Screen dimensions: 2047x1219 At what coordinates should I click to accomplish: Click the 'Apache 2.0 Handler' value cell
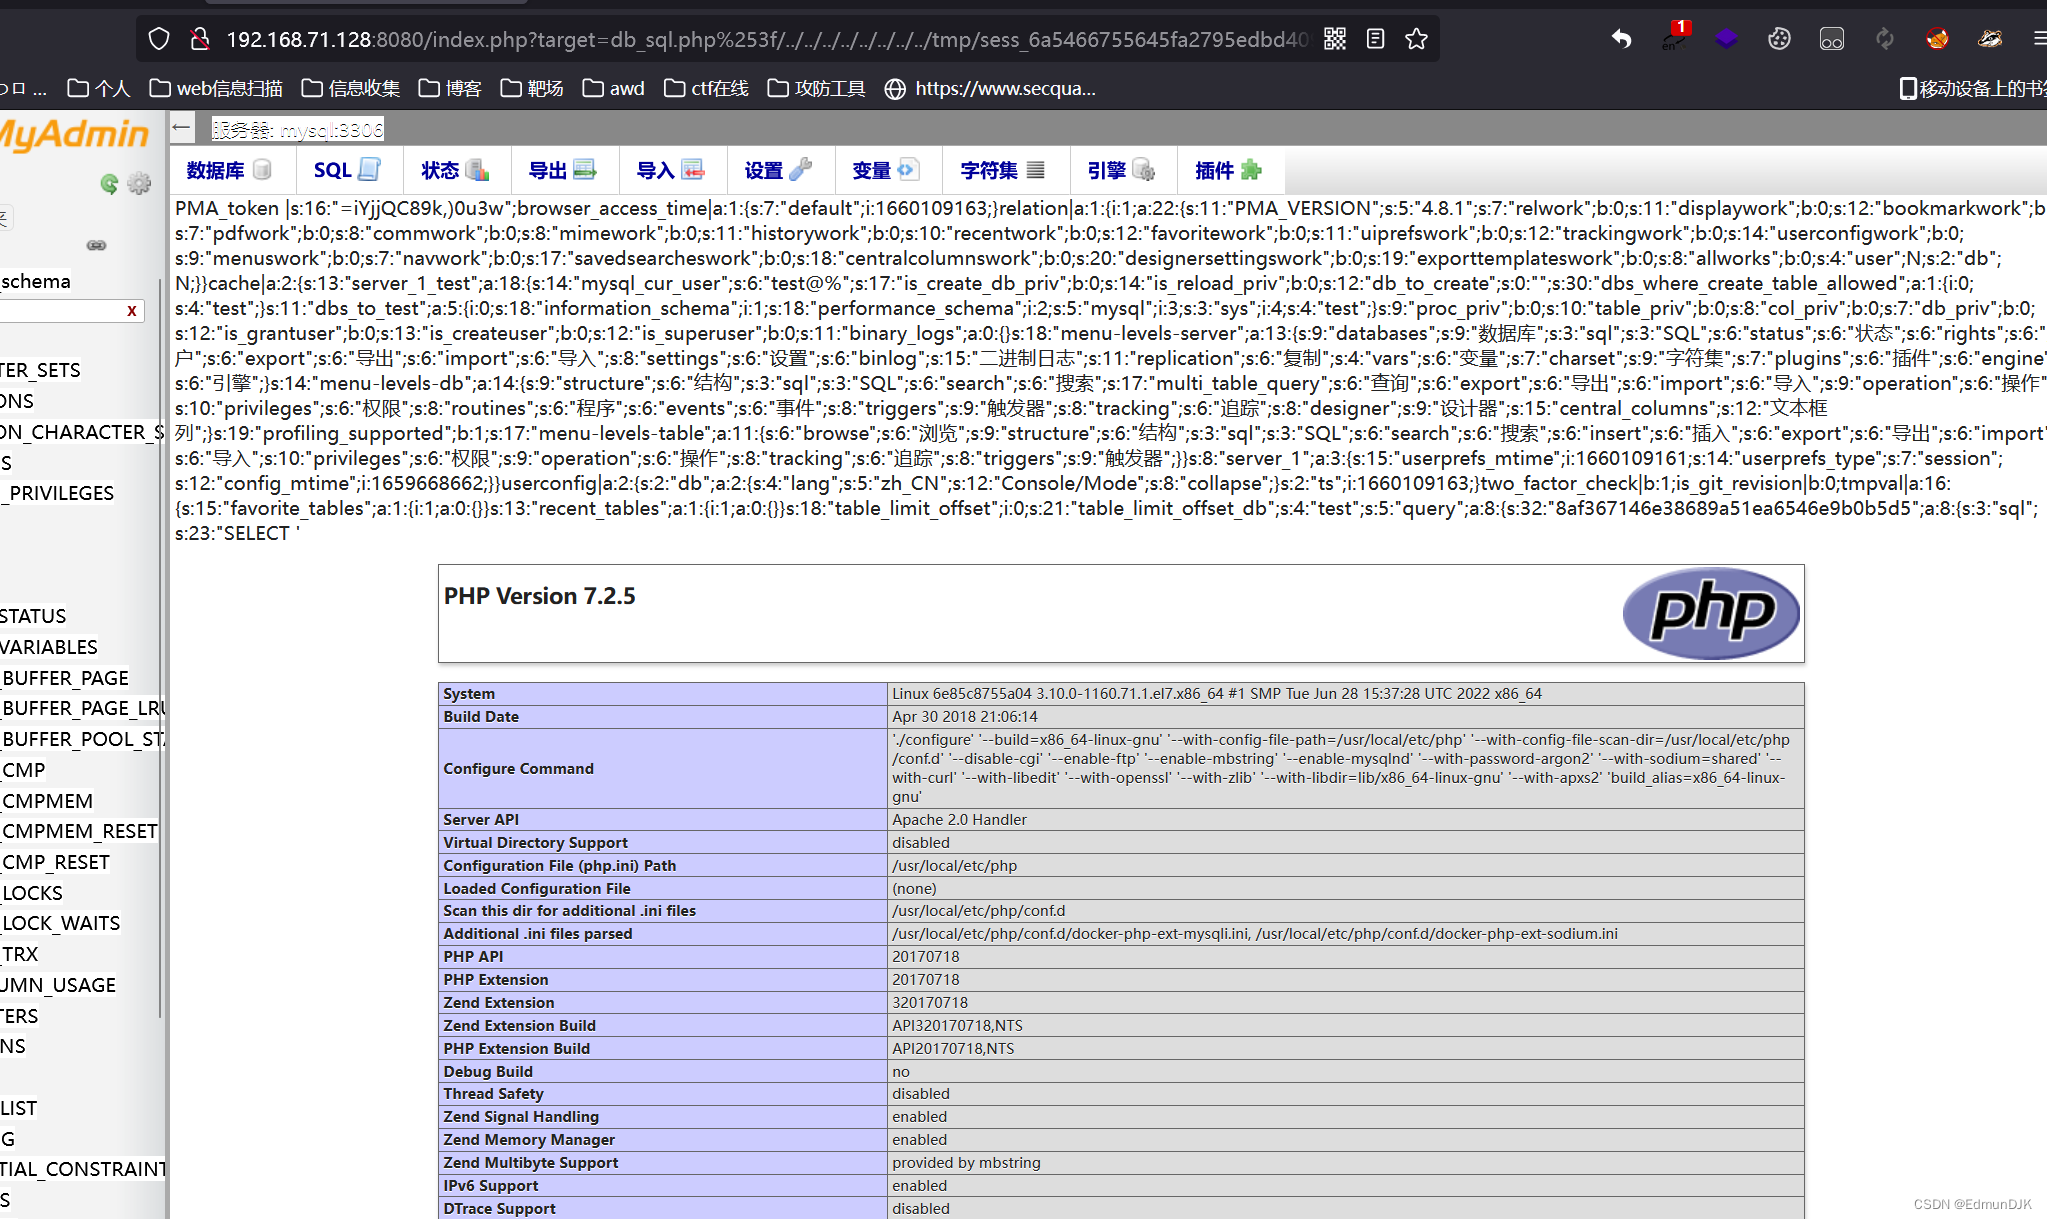tap(1345, 819)
